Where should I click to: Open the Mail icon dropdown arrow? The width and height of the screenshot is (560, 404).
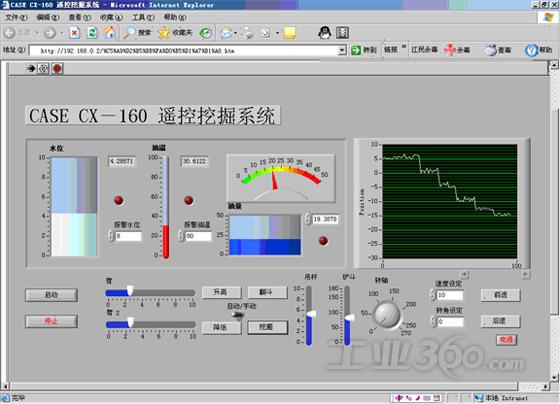pos(235,33)
